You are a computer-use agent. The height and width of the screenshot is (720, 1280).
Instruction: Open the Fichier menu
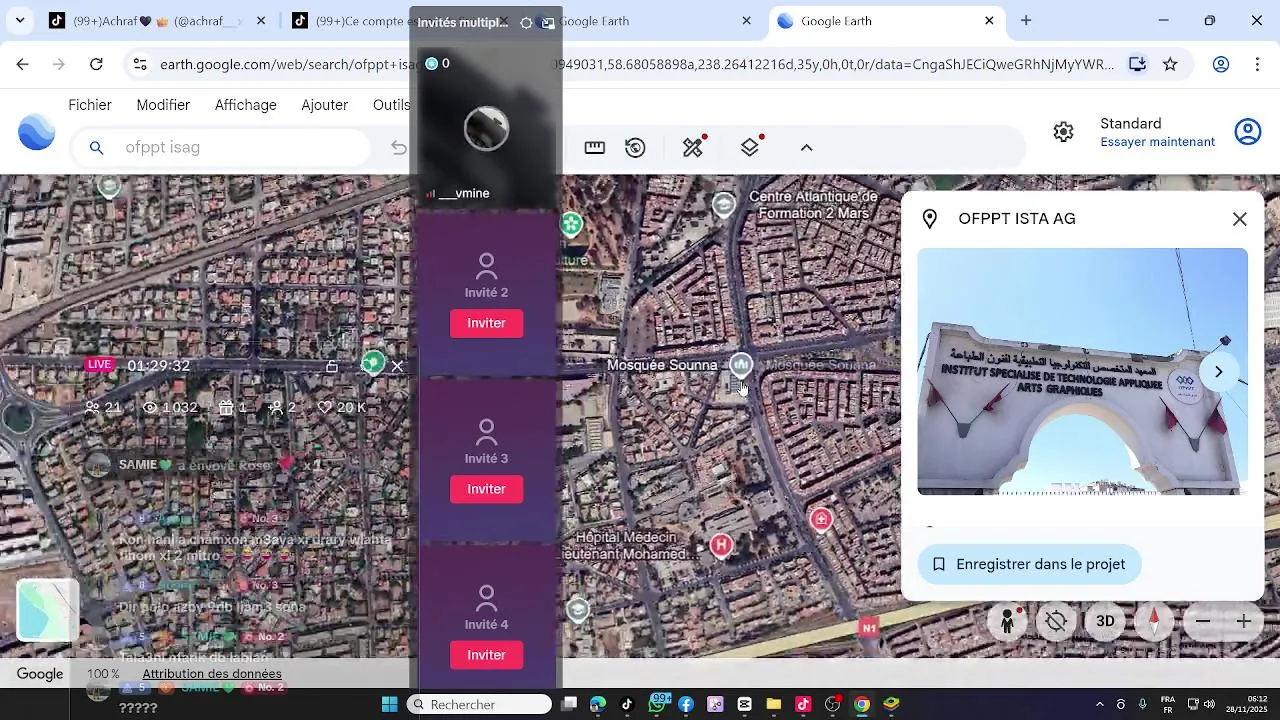tap(90, 105)
